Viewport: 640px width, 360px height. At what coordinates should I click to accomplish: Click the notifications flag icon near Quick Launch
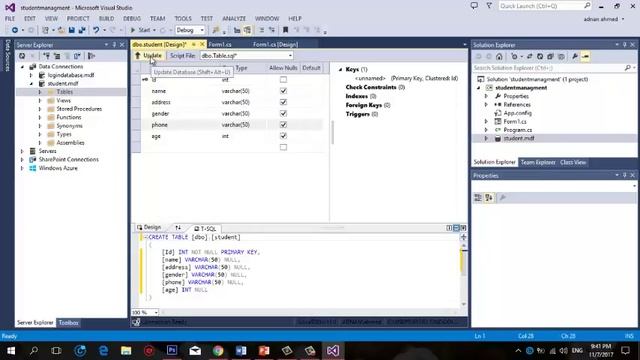coord(489,6)
